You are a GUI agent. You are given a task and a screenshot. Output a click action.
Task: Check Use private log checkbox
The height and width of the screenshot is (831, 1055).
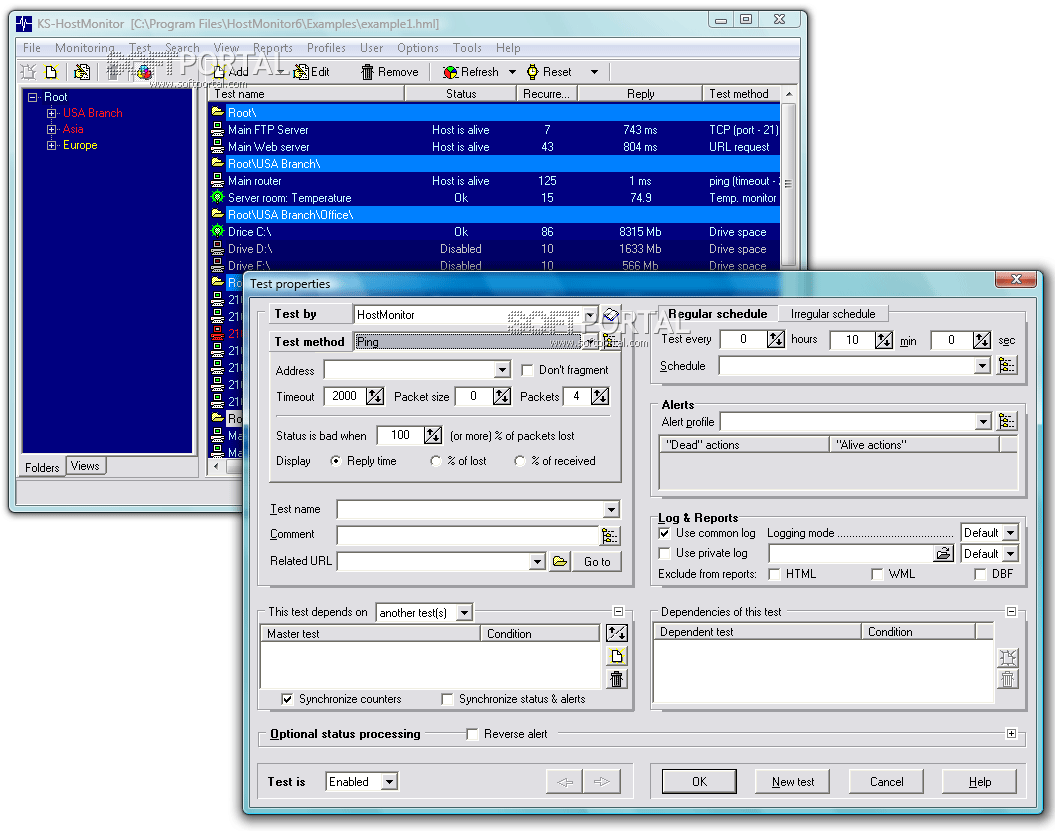coord(665,553)
